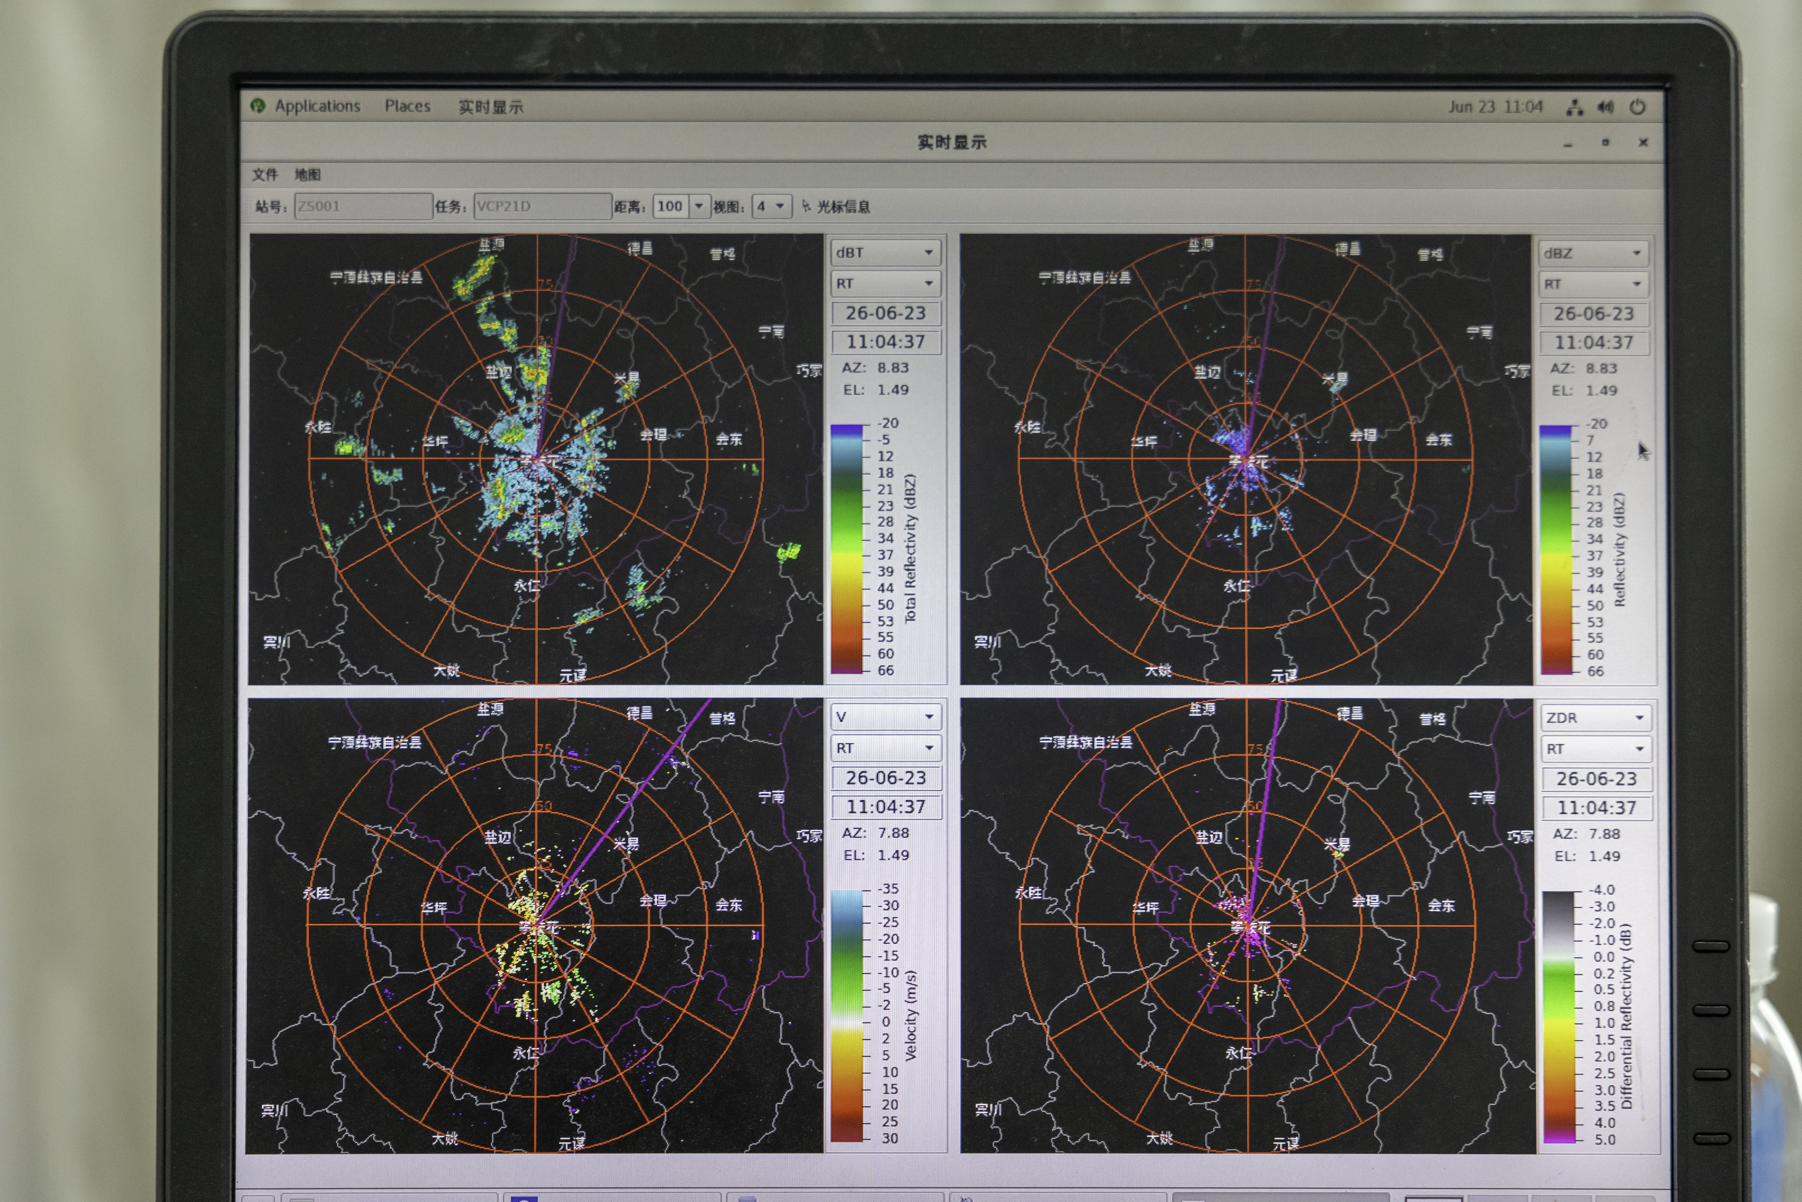Click the Applications foot logo icon
The image size is (1802, 1202).
258,106
